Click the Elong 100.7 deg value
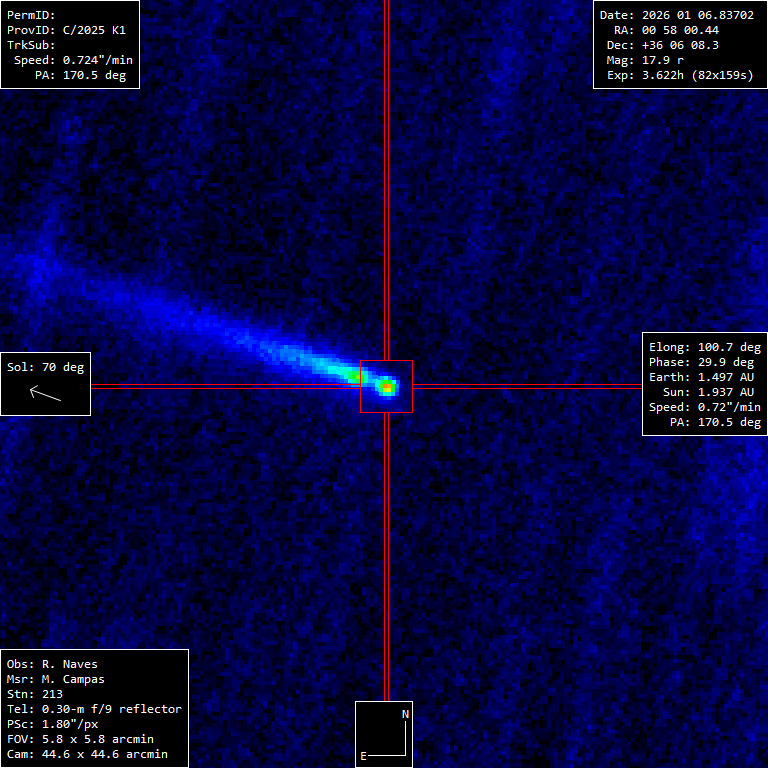The height and width of the screenshot is (768, 768). pos(704,348)
